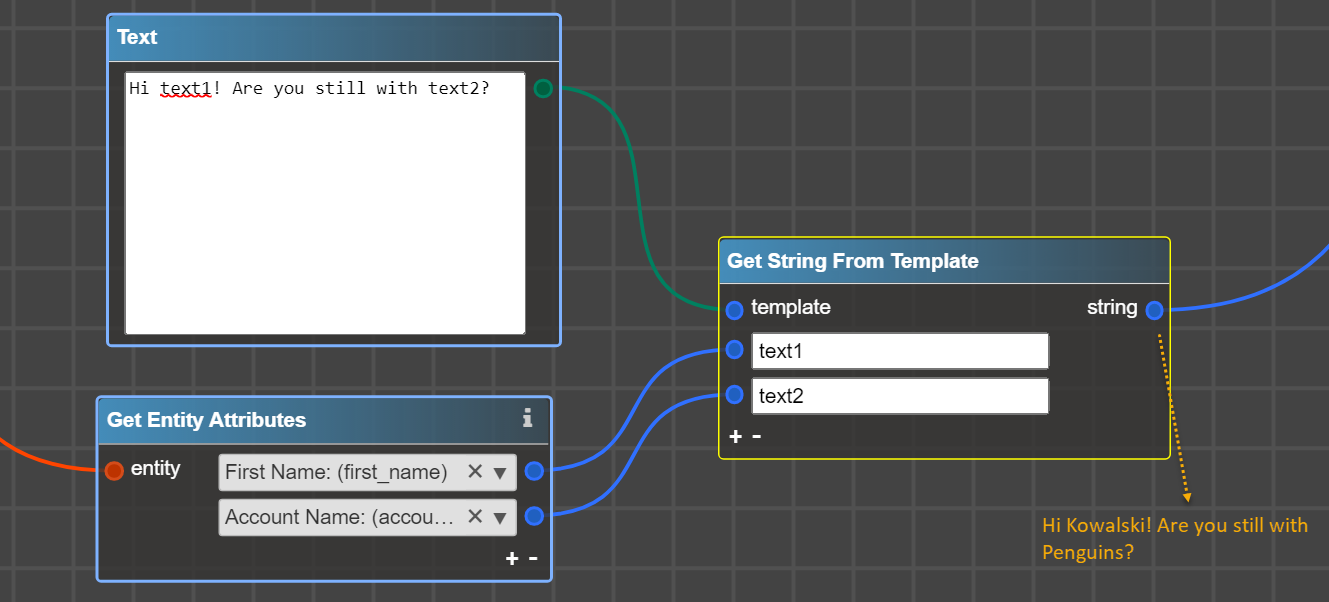Click the red entity input port

[x=114, y=470]
